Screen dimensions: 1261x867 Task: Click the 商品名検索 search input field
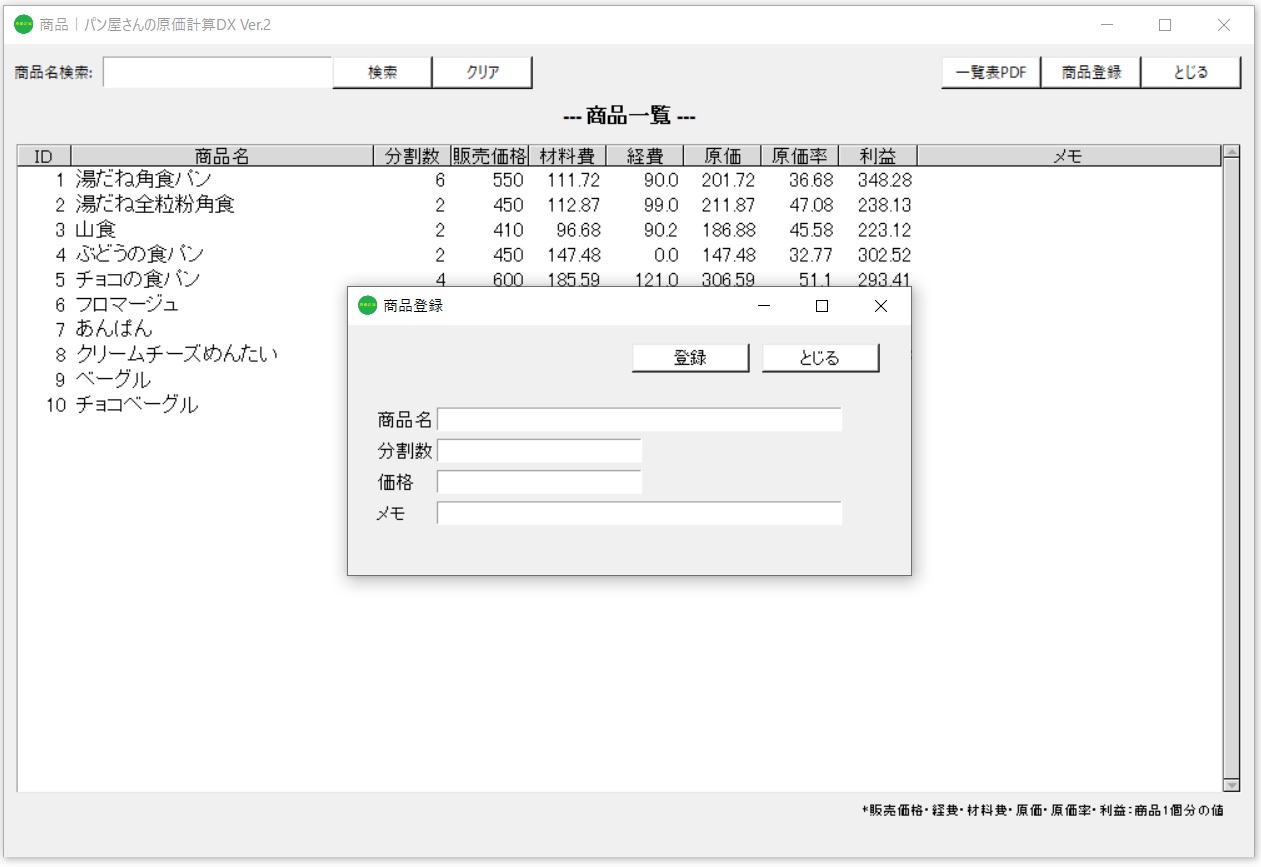[x=218, y=72]
